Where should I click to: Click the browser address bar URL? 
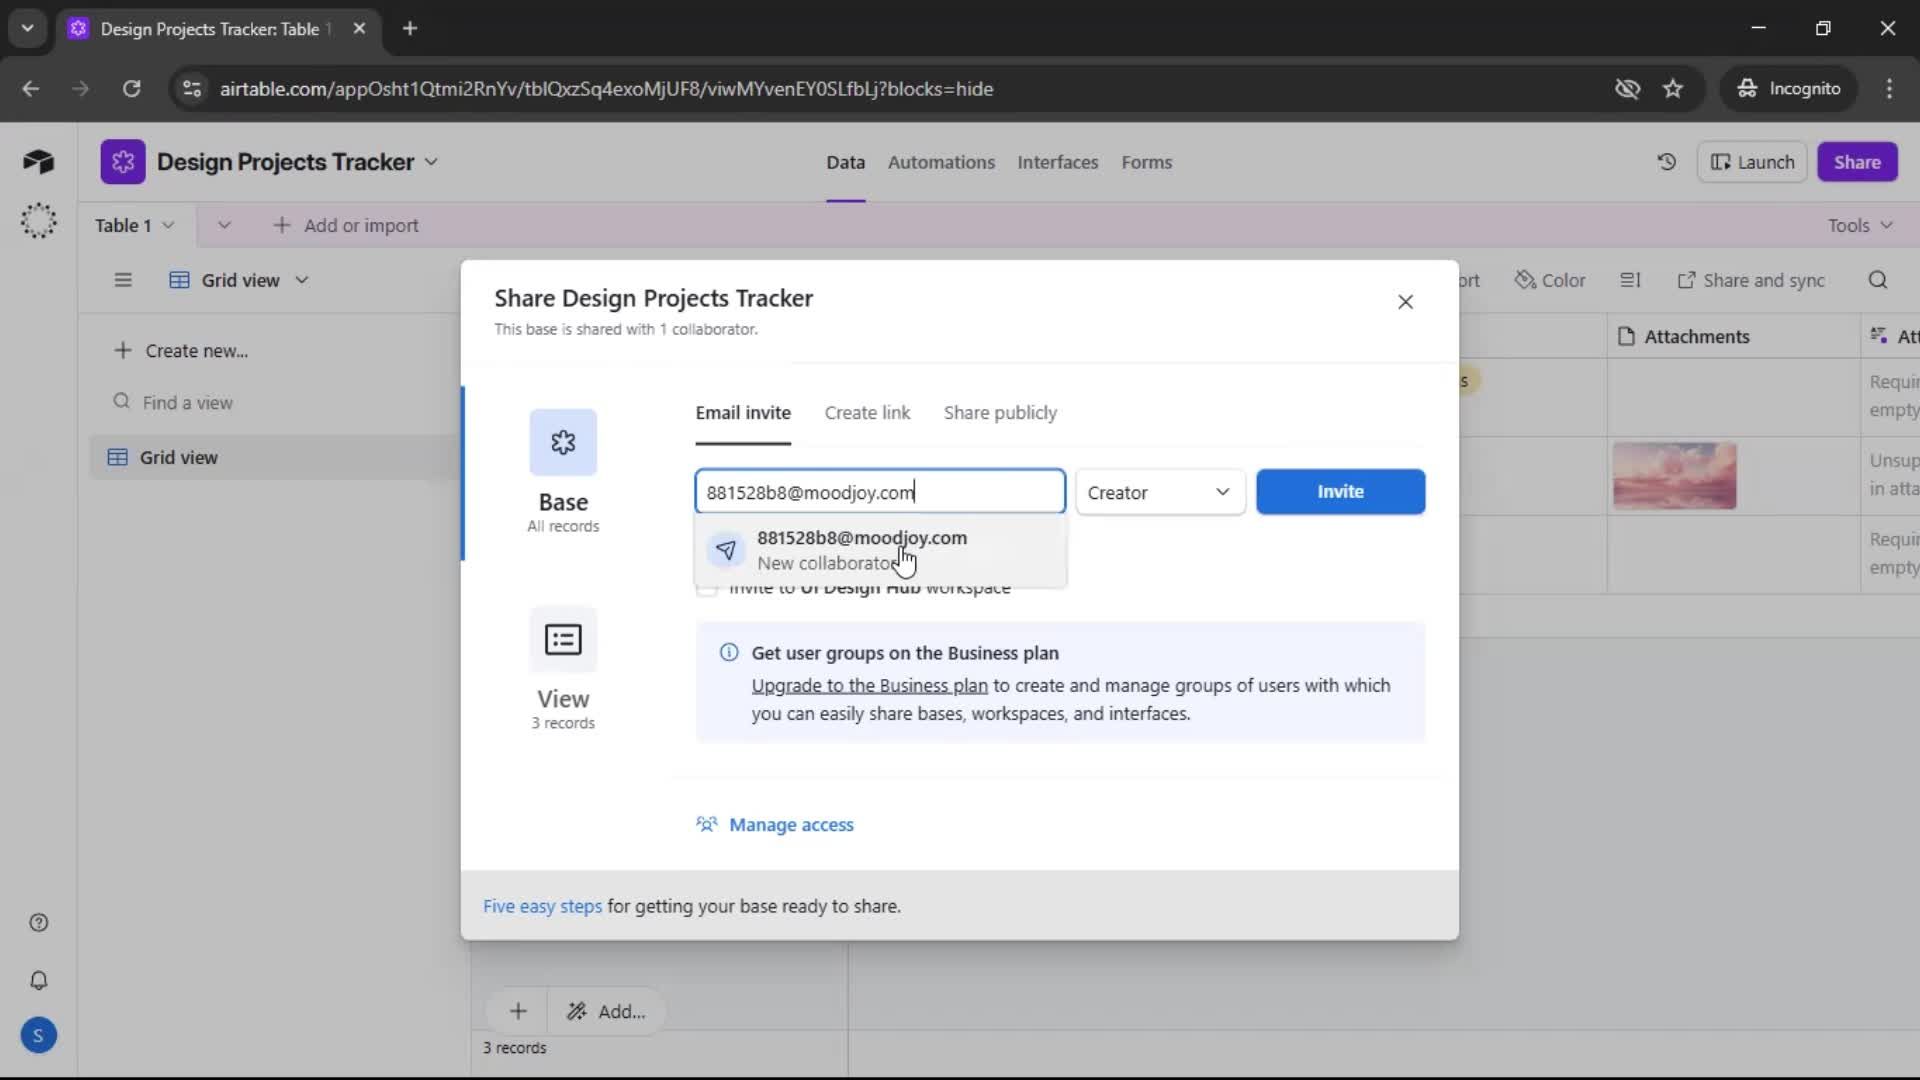606,88
